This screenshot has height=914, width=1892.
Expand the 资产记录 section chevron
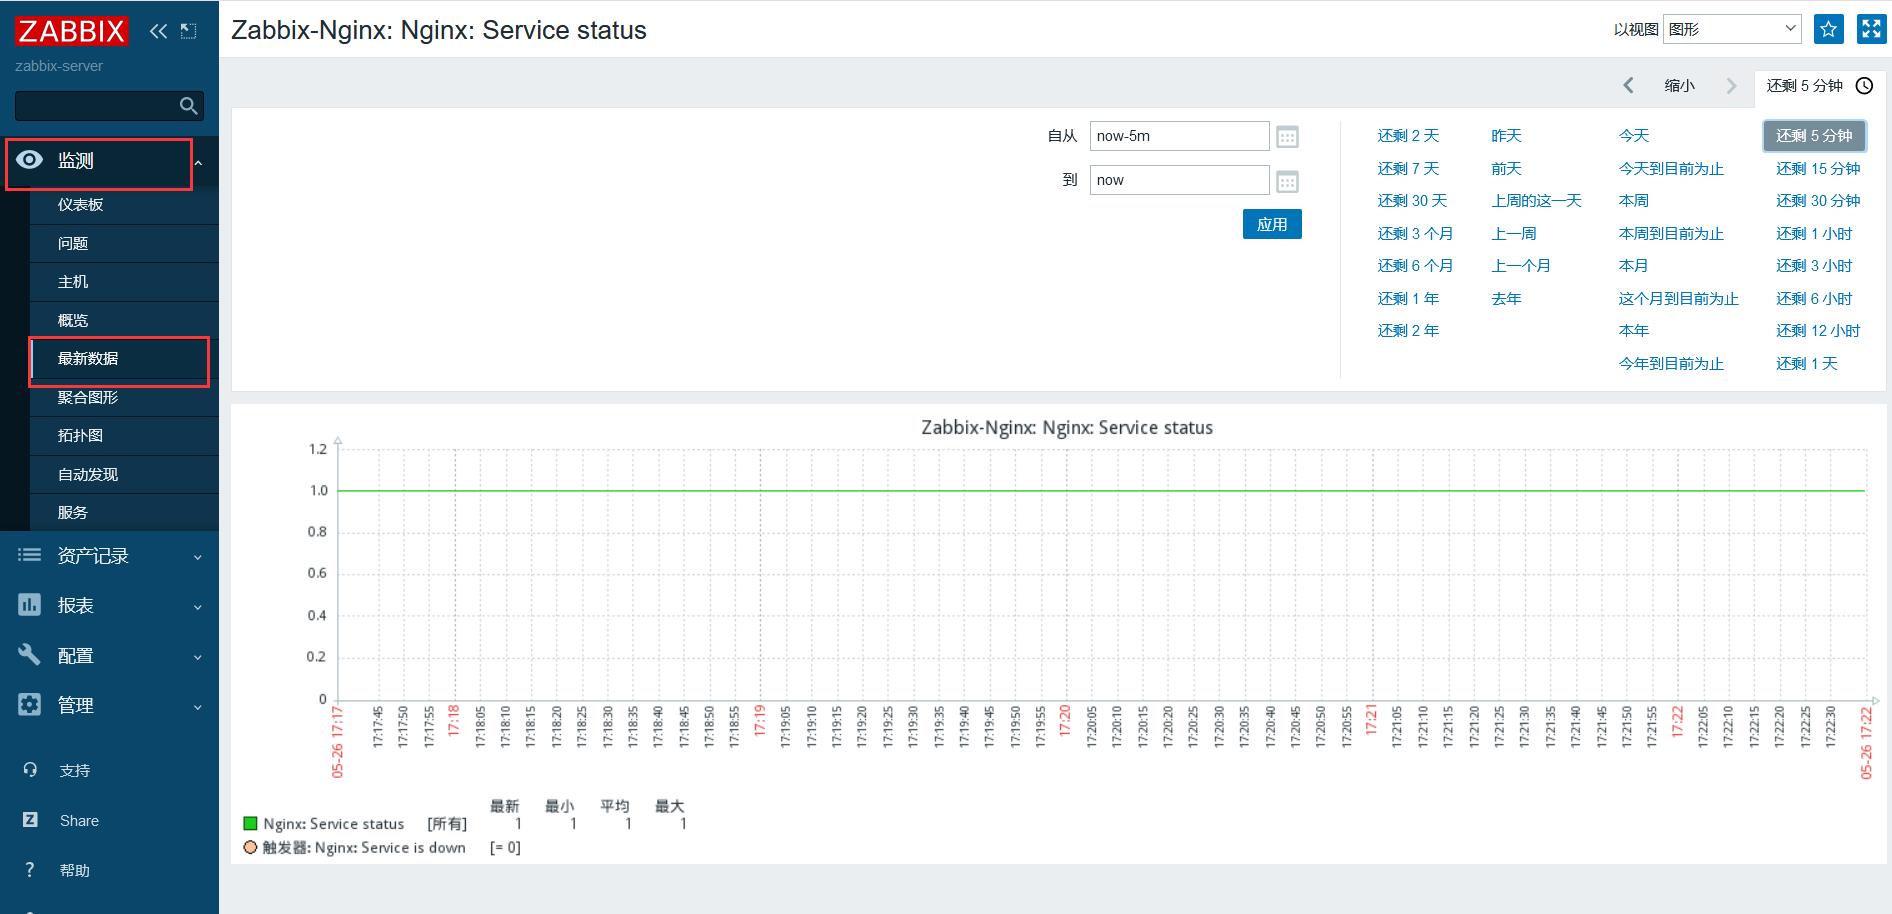198,557
